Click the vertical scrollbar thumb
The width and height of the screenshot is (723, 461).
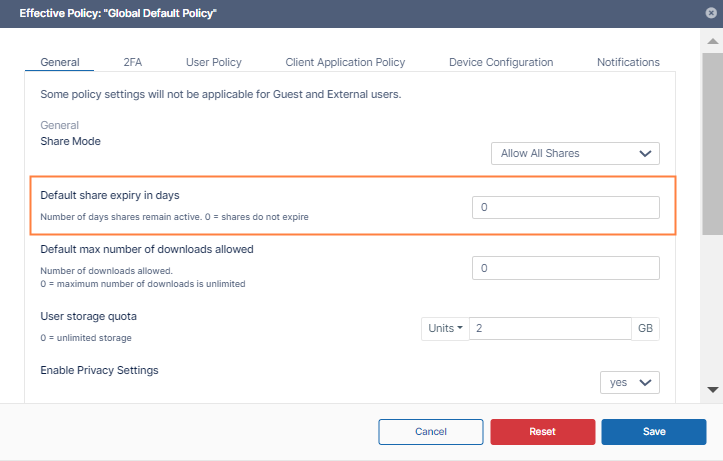[x=713, y=140]
